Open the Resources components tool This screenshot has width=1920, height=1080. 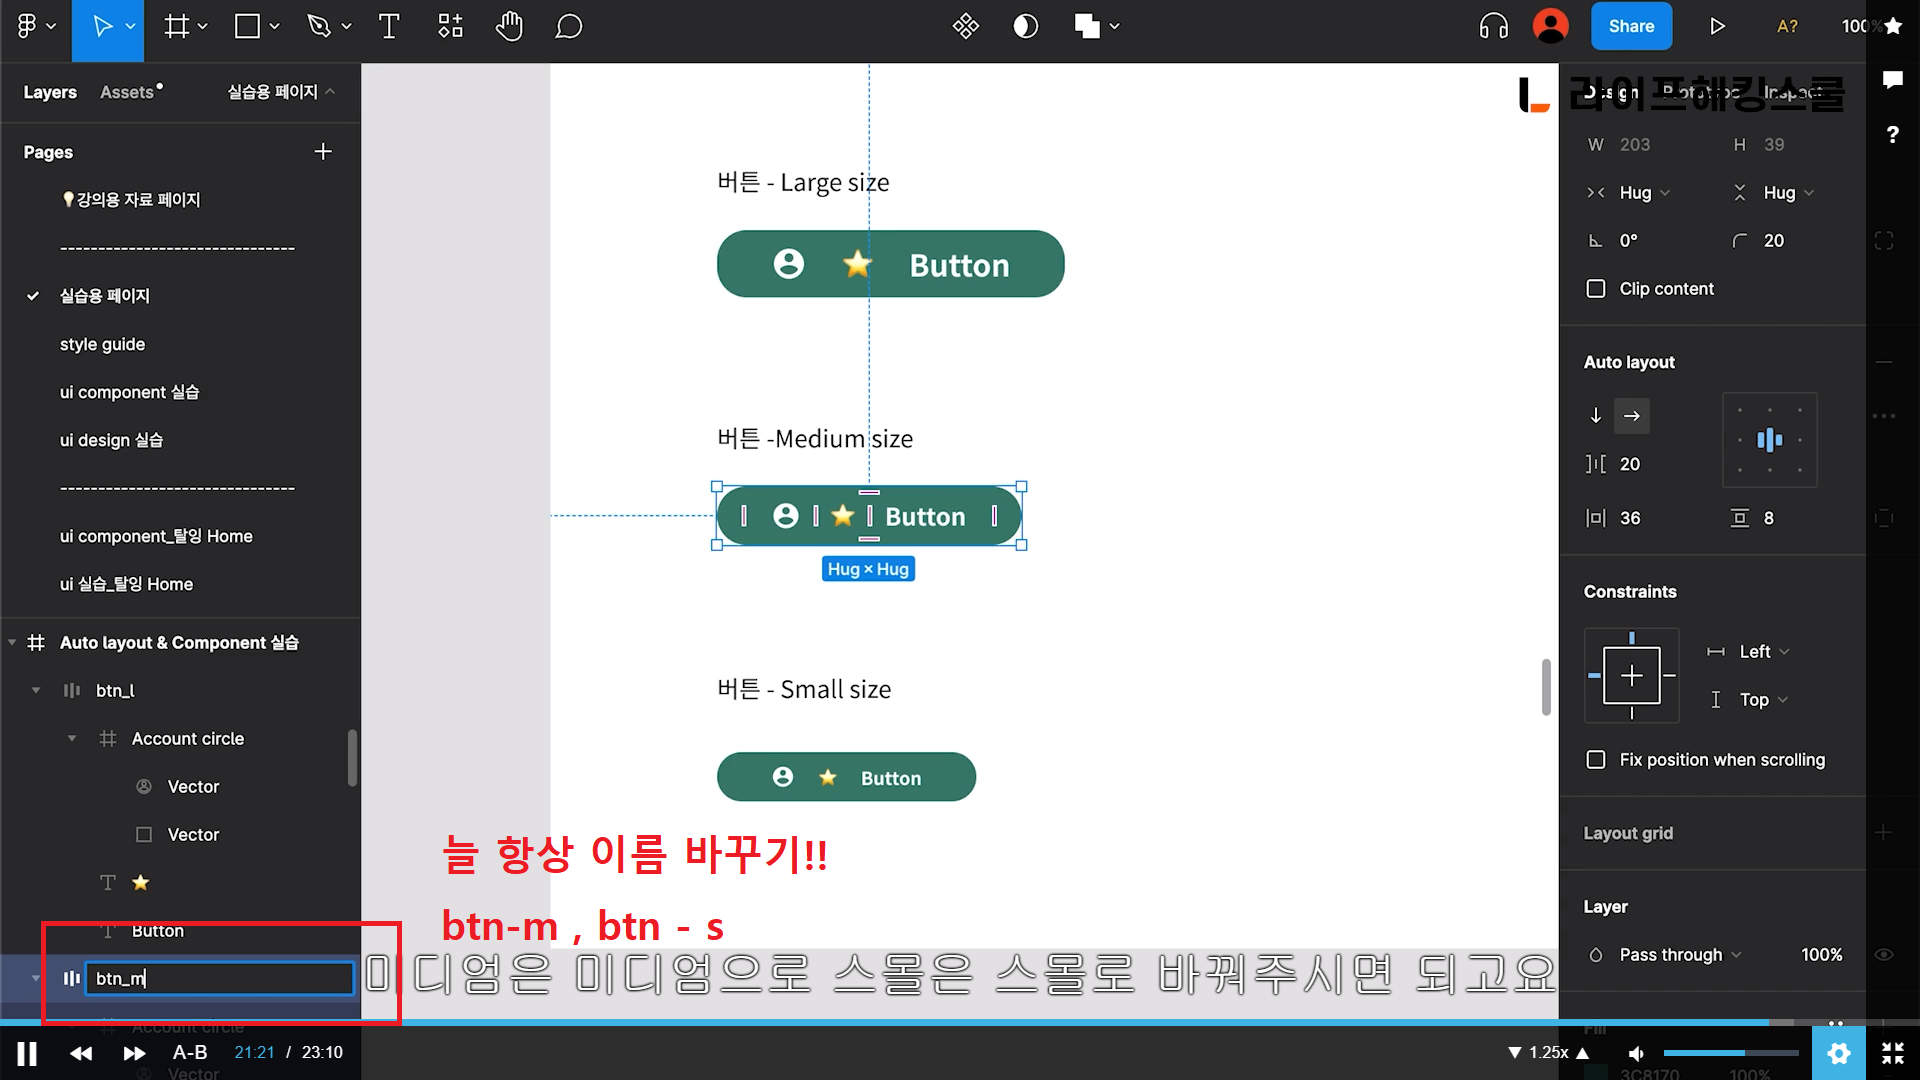[450, 27]
